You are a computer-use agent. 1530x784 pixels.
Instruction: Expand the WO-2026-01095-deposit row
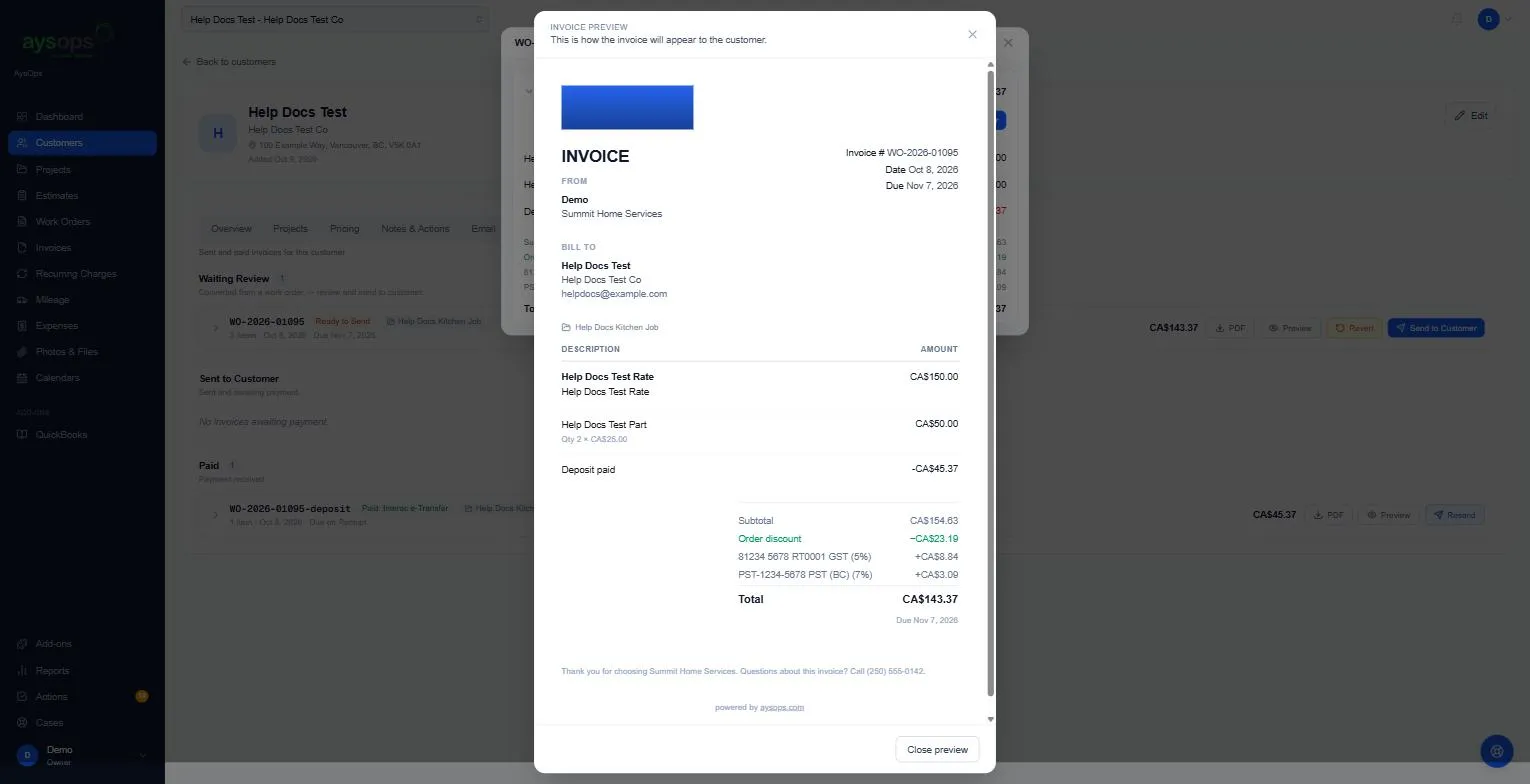[x=216, y=515]
